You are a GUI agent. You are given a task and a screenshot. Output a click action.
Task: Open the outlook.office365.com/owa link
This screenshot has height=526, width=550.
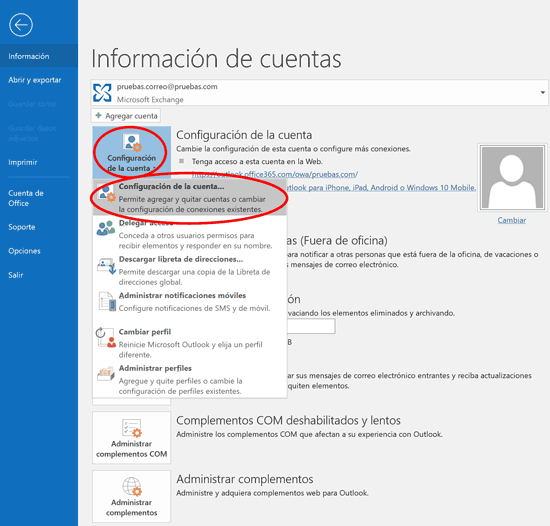275,174
